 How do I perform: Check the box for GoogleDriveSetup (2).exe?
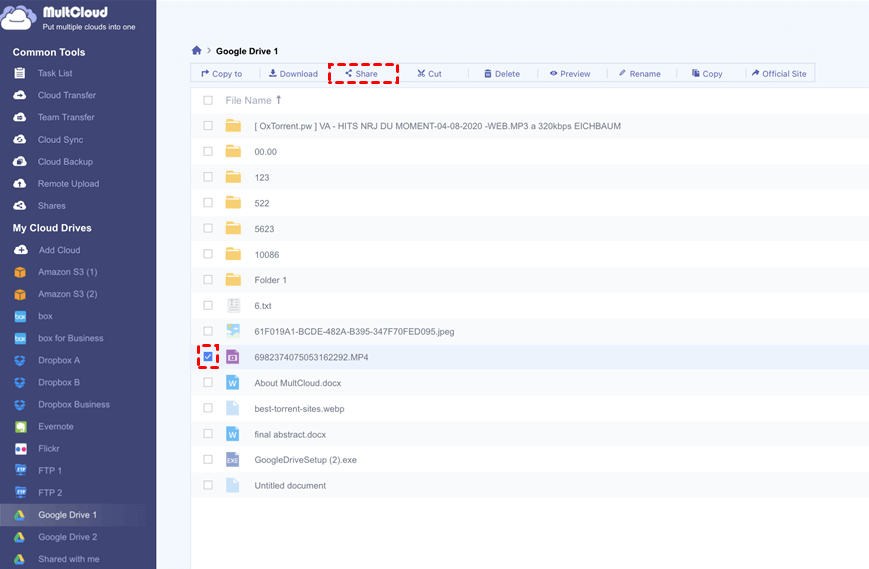coord(208,459)
